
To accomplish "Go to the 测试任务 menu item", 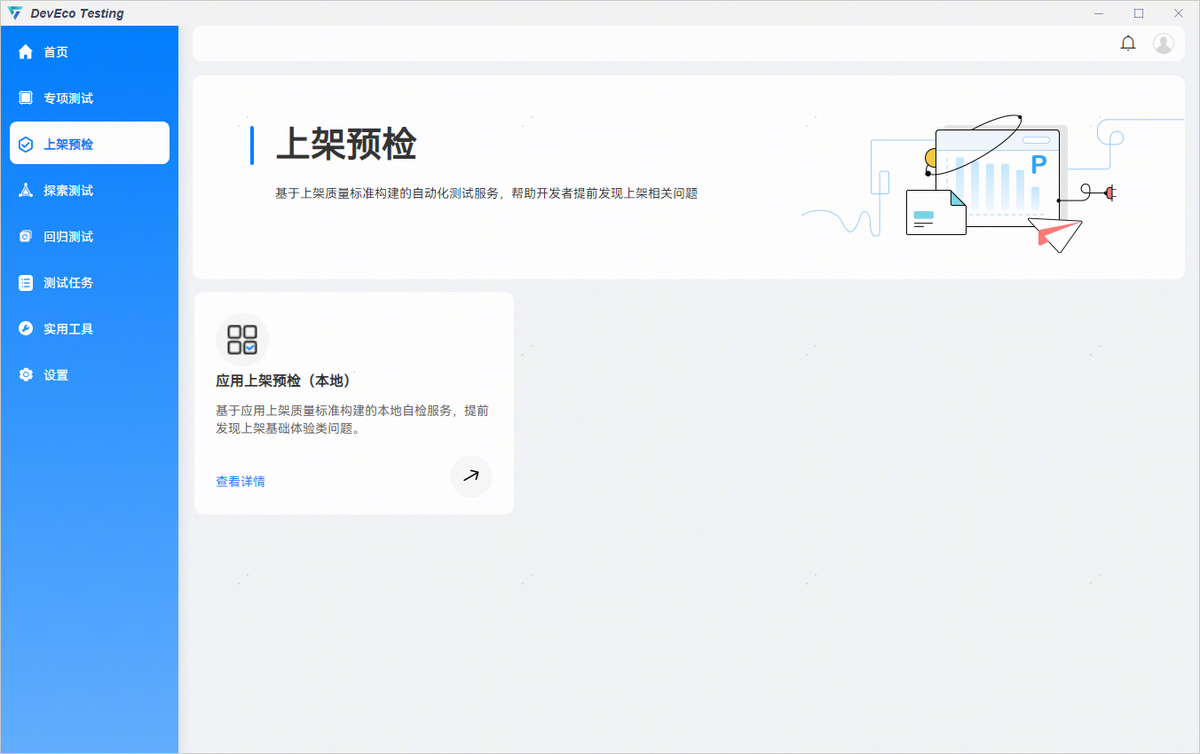I will 68,283.
